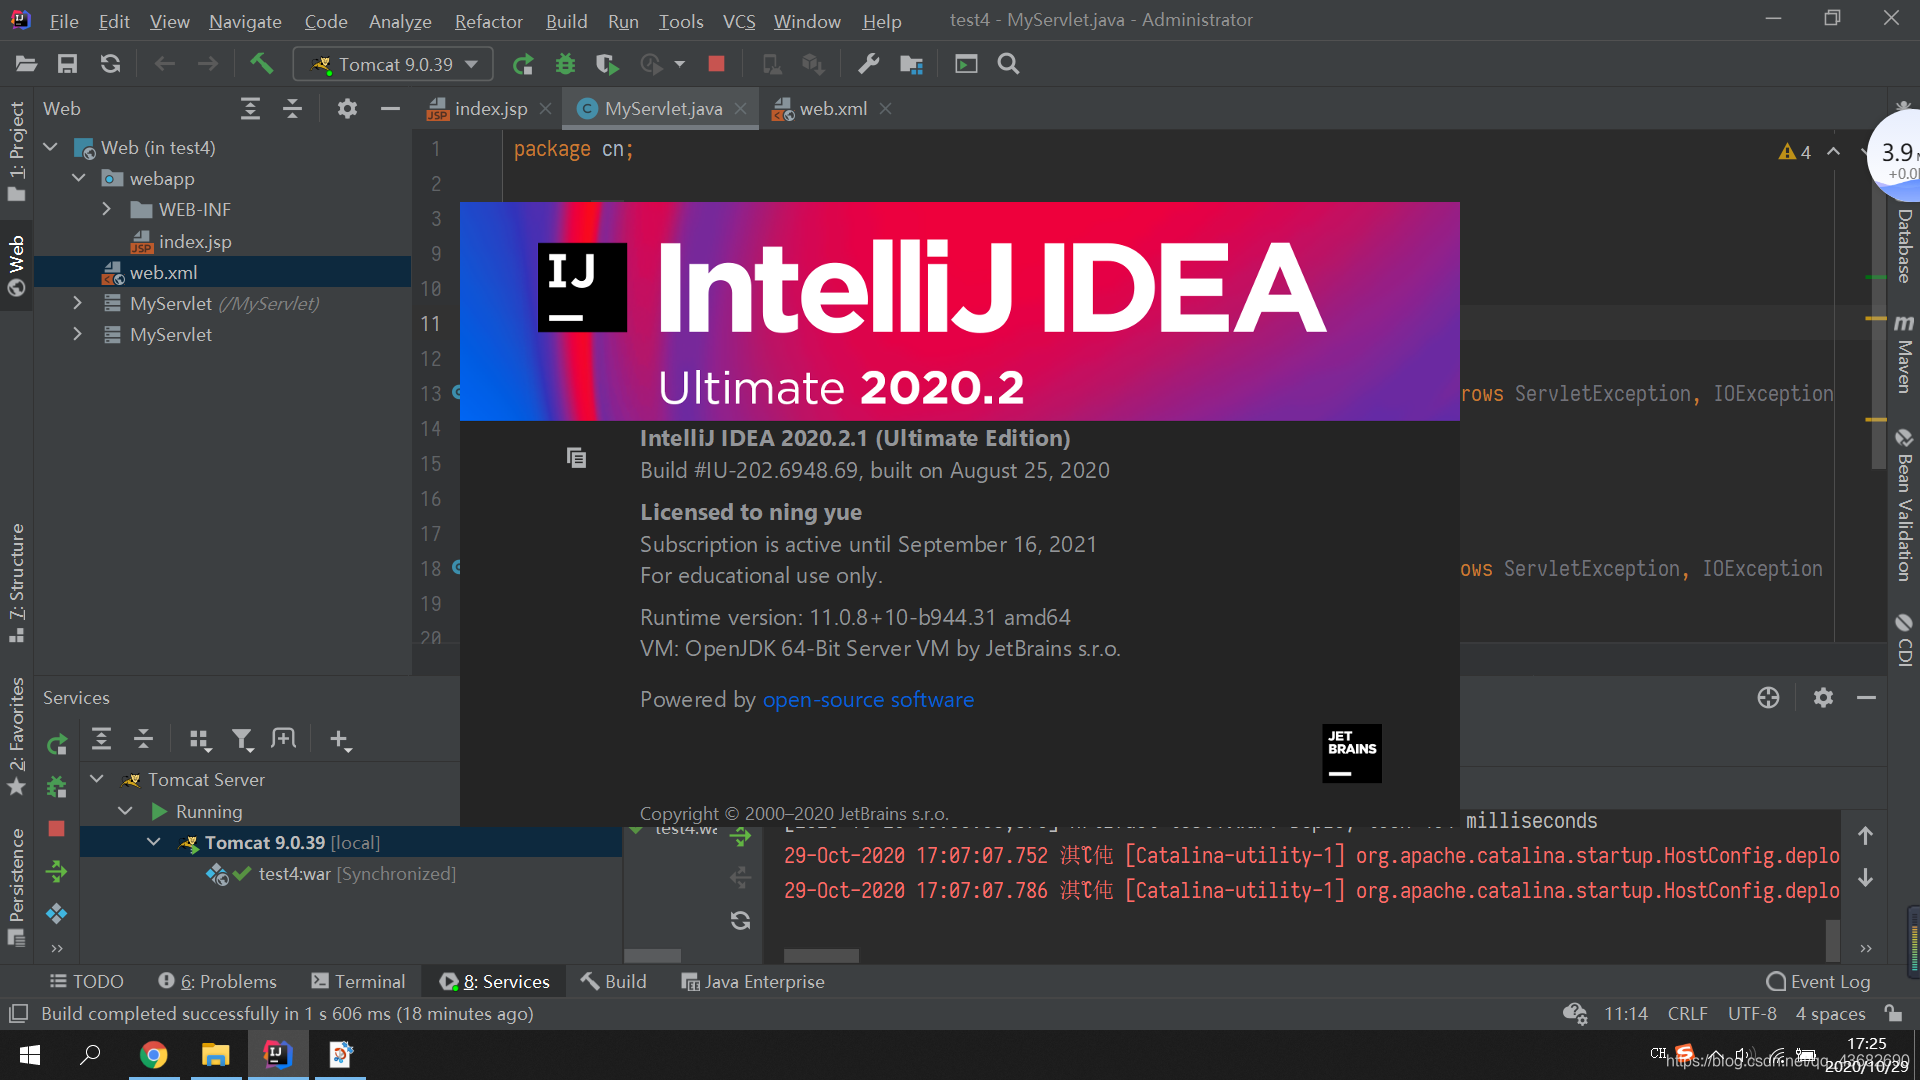The width and height of the screenshot is (1920, 1080).
Task: Follow the open-source software link
Action: coord(868,699)
